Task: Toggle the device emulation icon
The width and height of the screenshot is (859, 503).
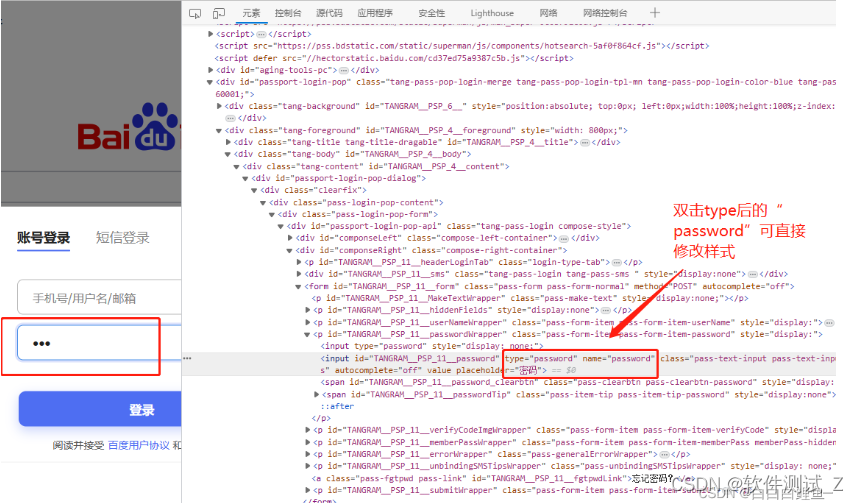Action: coord(219,13)
